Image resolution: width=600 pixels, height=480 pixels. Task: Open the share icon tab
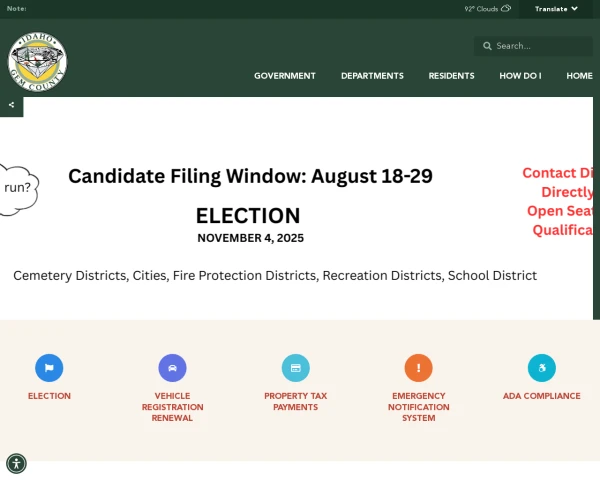point(11,105)
